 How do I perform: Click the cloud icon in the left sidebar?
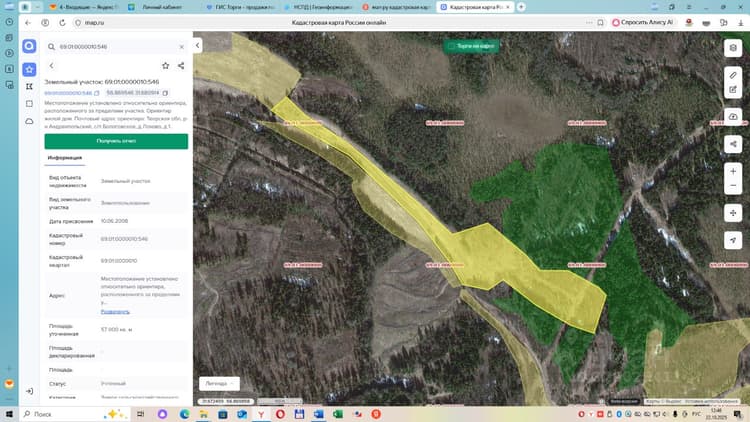(x=29, y=122)
